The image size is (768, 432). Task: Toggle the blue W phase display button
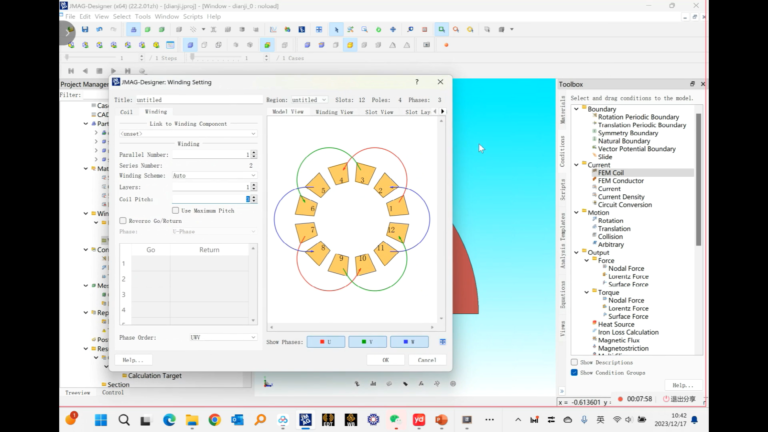pos(409,342)
